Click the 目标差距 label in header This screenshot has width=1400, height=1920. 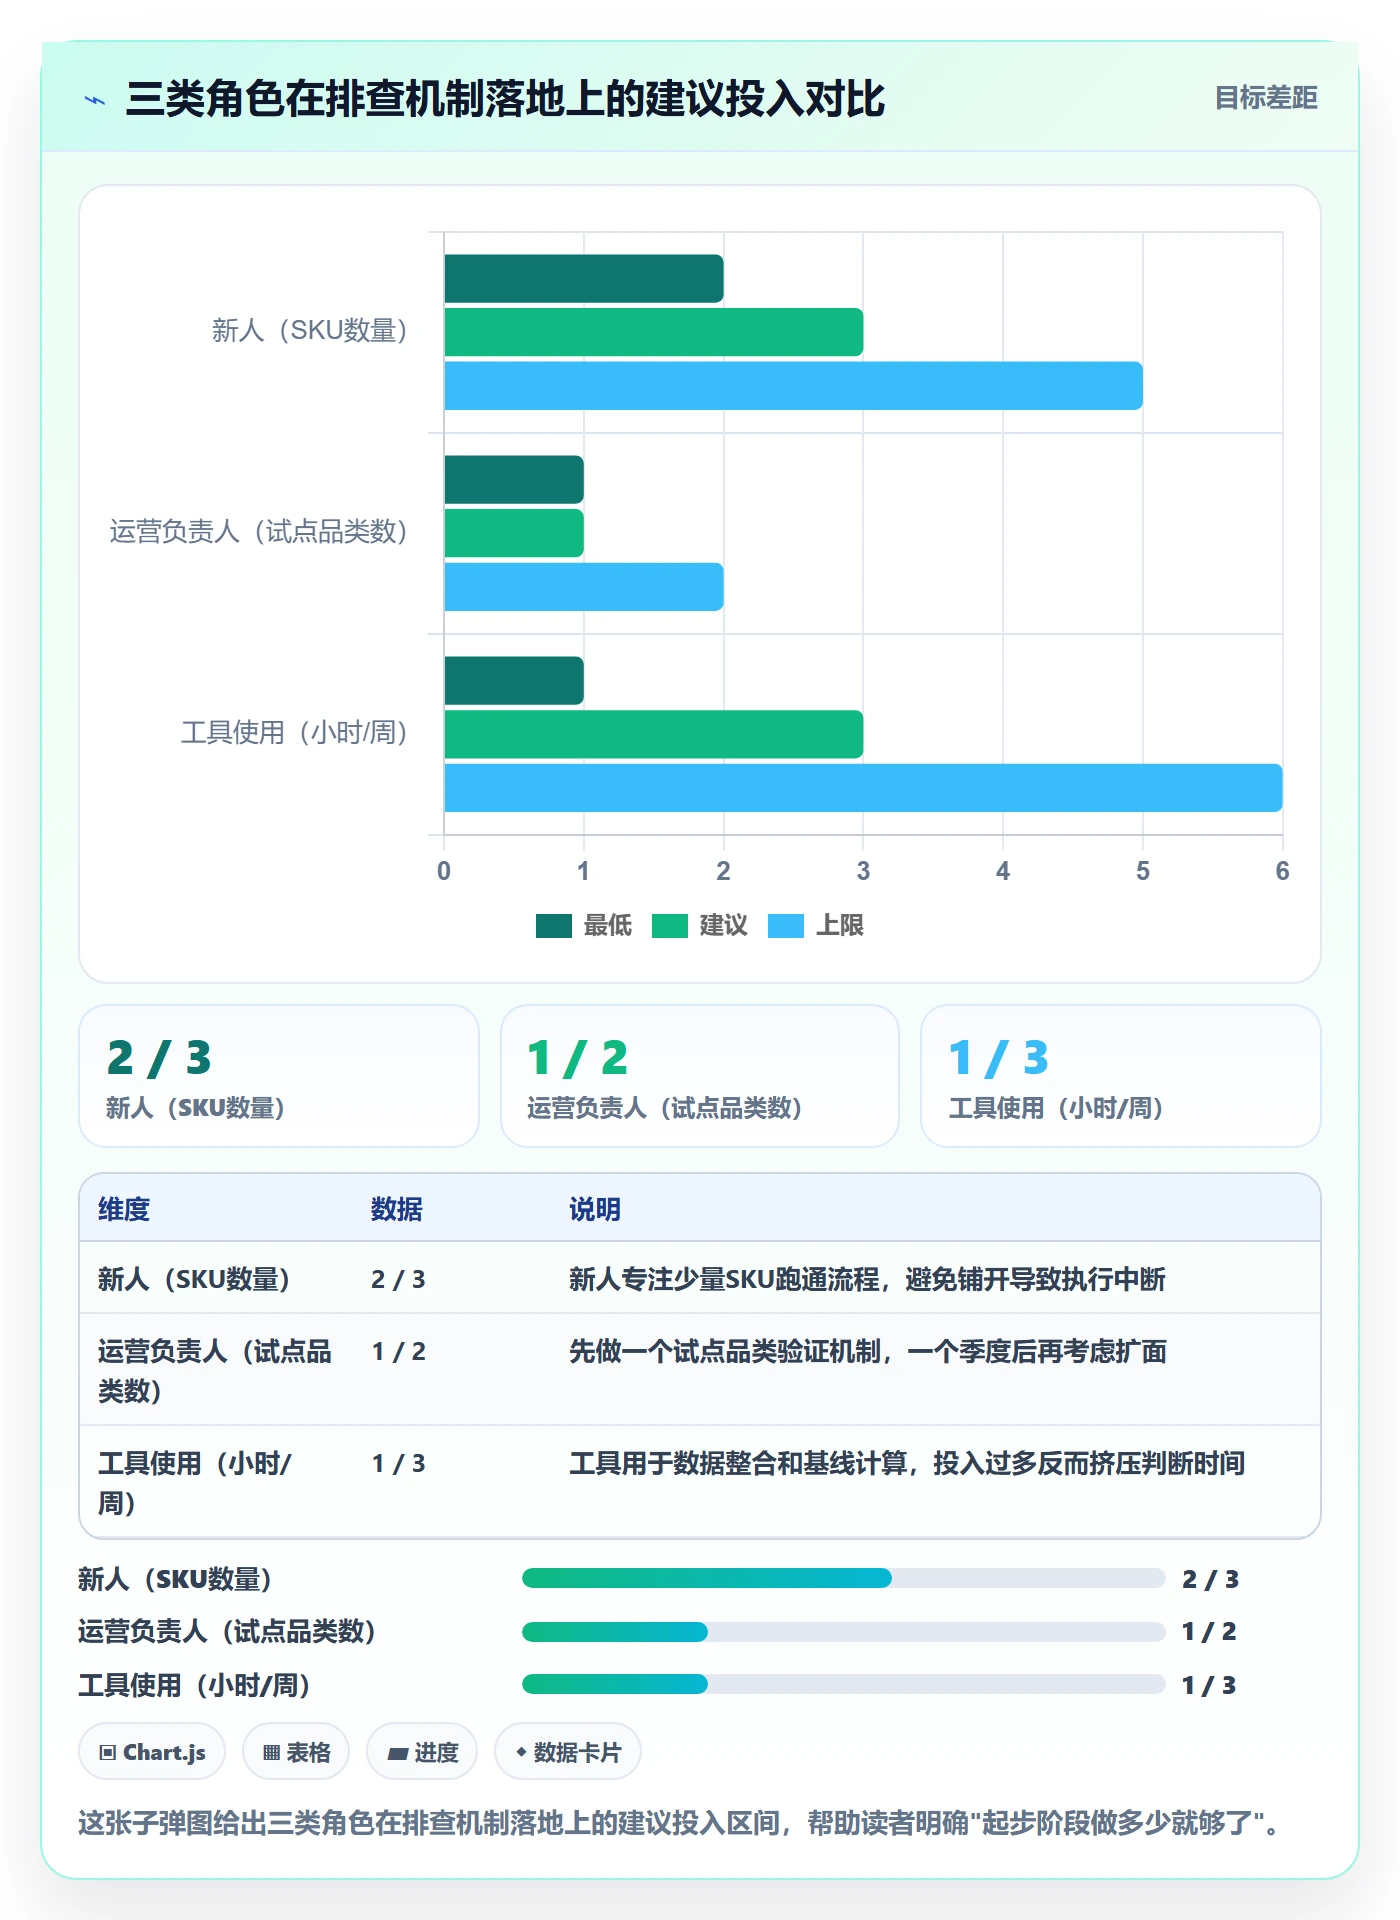point(1265,98)
